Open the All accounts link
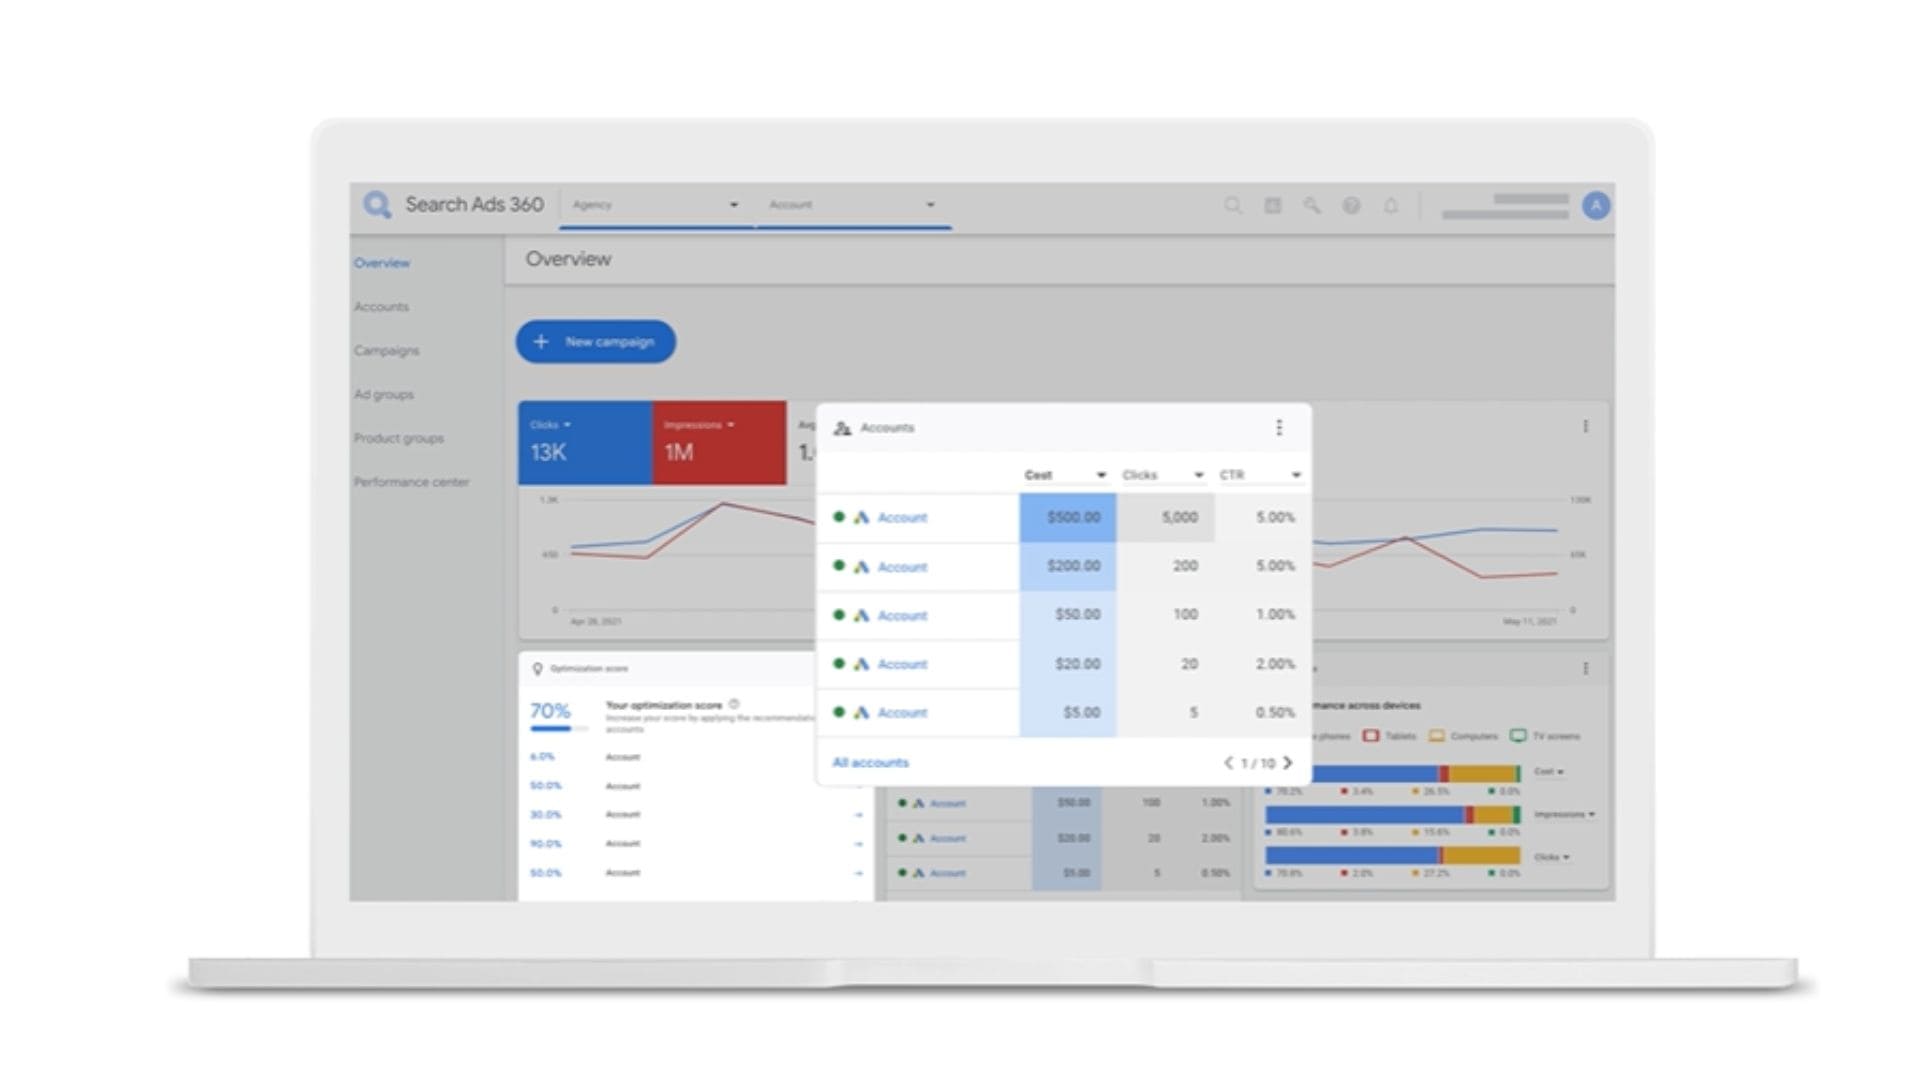 [870, 763]
